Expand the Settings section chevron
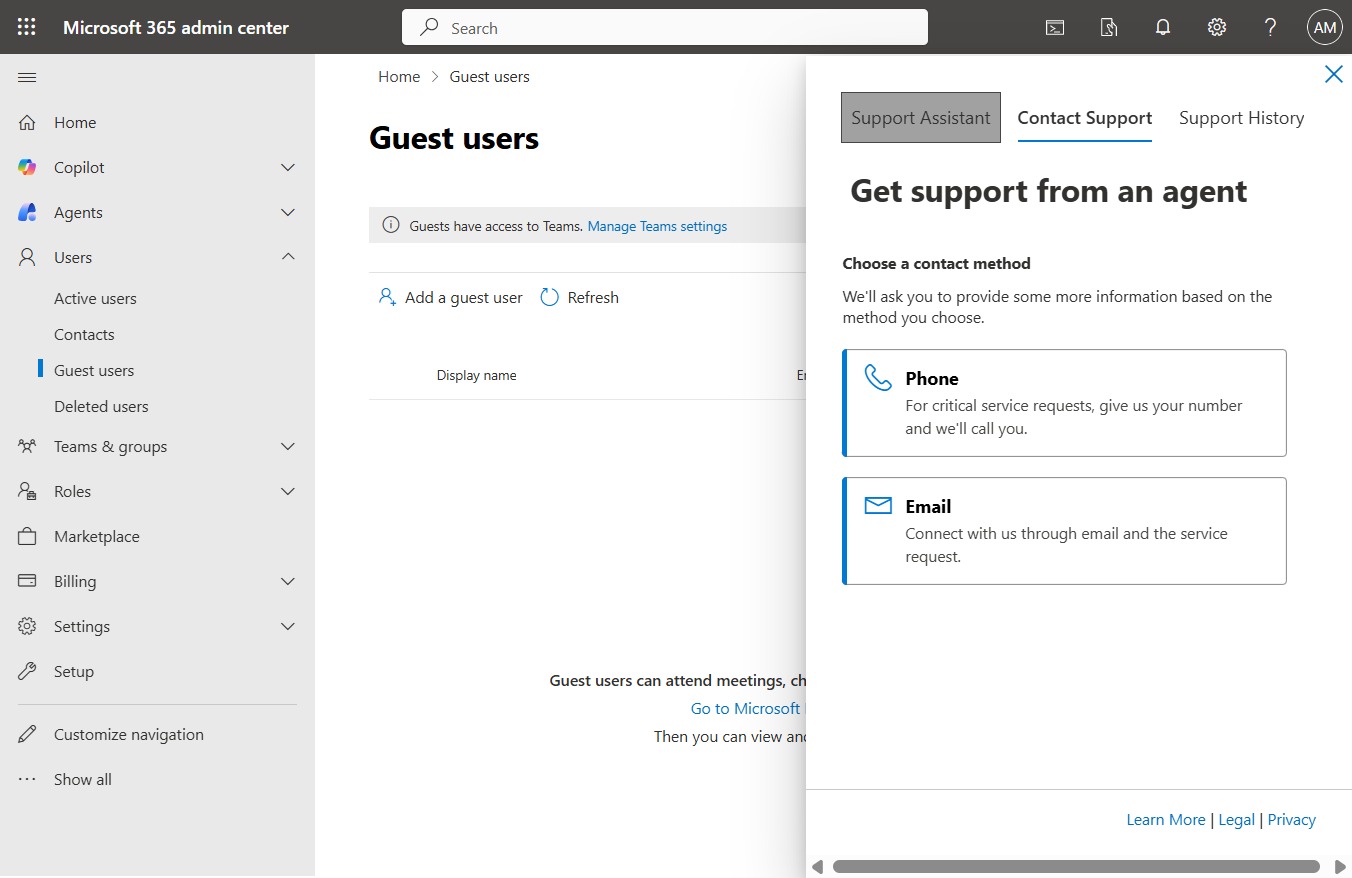Viewport: 1352px width, 878px height. [288, 626]
